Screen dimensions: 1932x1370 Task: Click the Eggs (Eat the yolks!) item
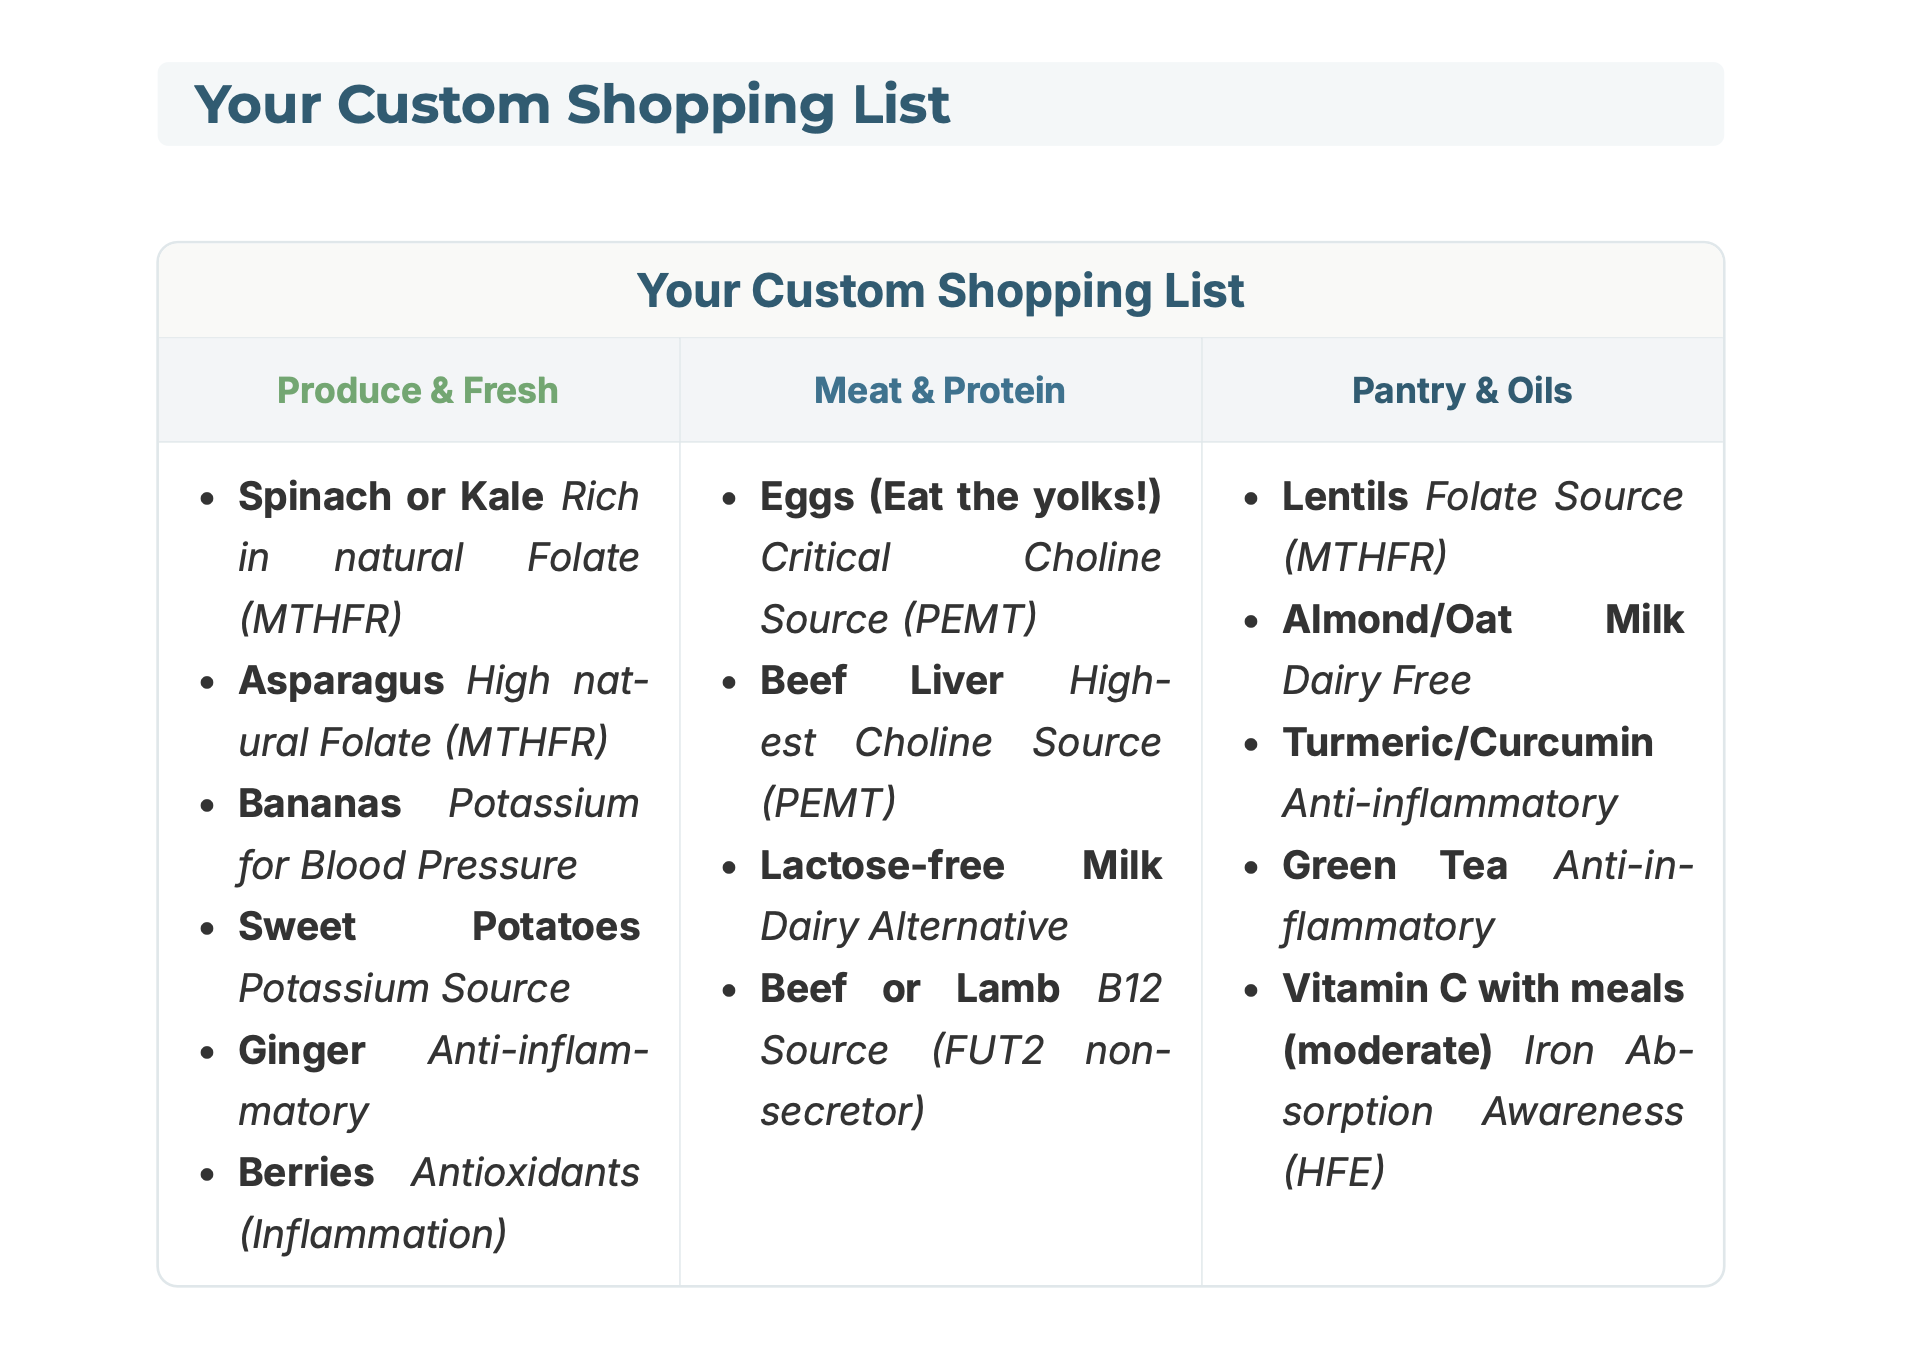coord(960,497)
